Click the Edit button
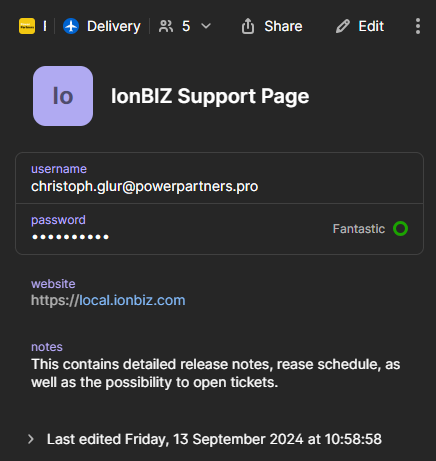This screenshot has width=436, height=461. click(x=360, y=26)
